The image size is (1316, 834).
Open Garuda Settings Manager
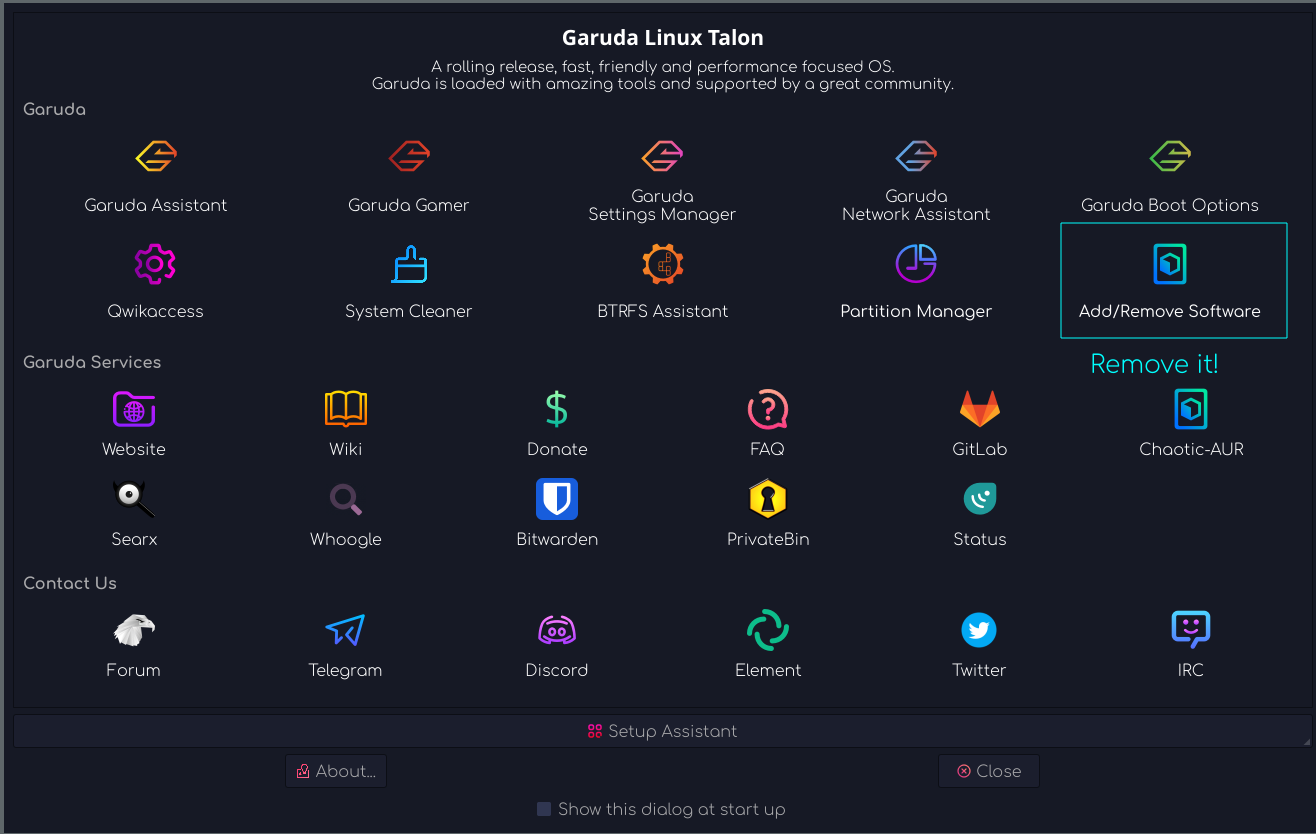(x=661, y=157)
